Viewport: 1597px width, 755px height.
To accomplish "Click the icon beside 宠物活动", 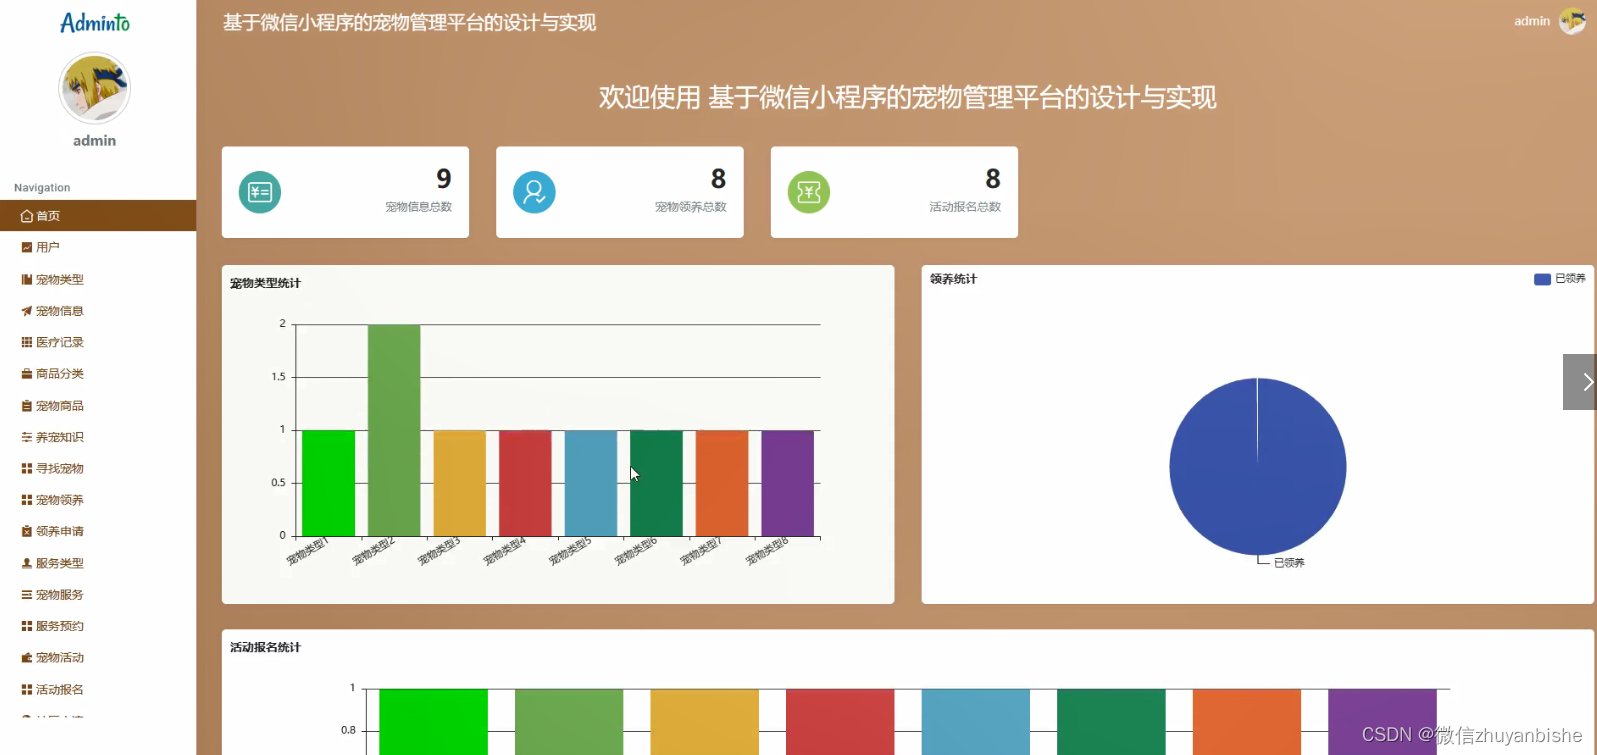I will pos(27,658).
